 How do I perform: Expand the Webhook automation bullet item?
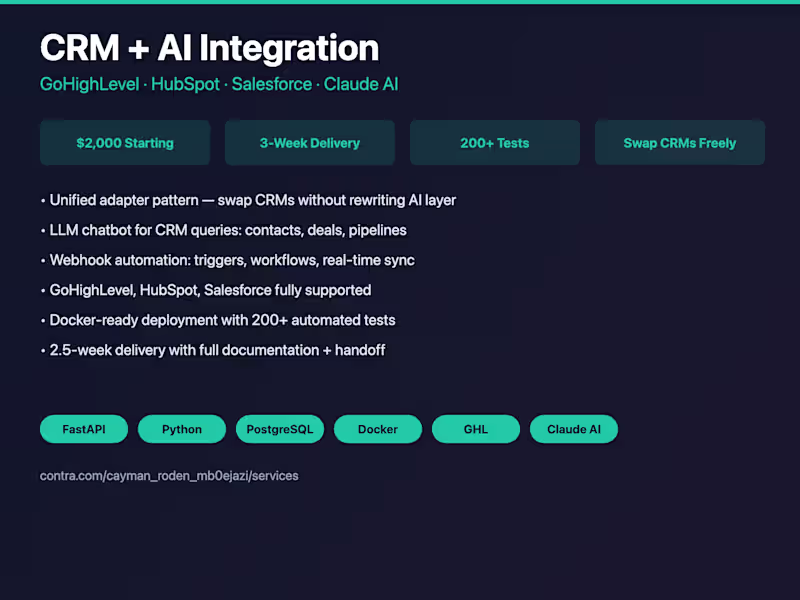point(231,260)
